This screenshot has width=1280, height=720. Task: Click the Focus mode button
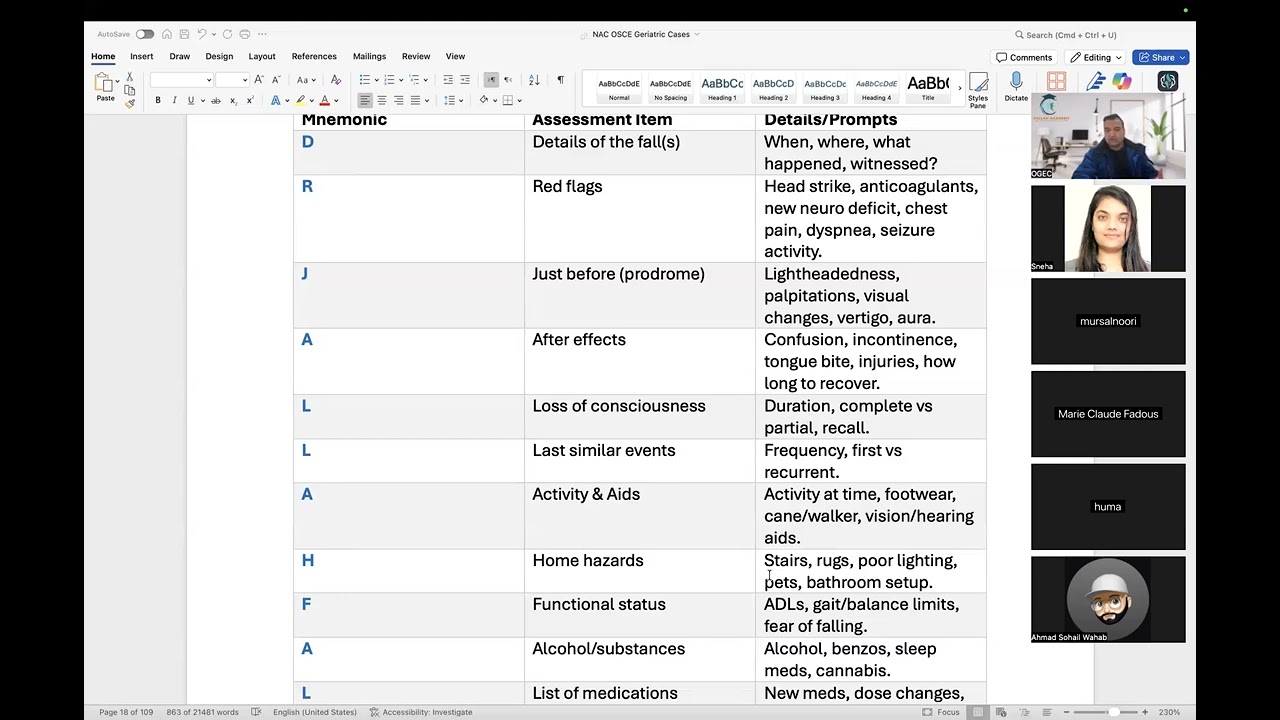(x=940, y=712)
